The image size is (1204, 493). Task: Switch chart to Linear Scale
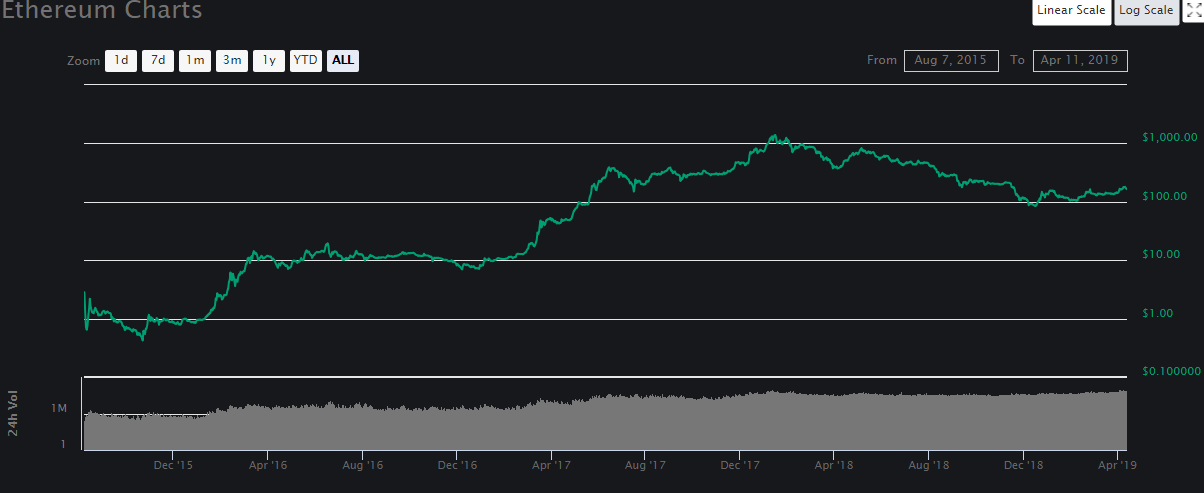pos(1071,11)
